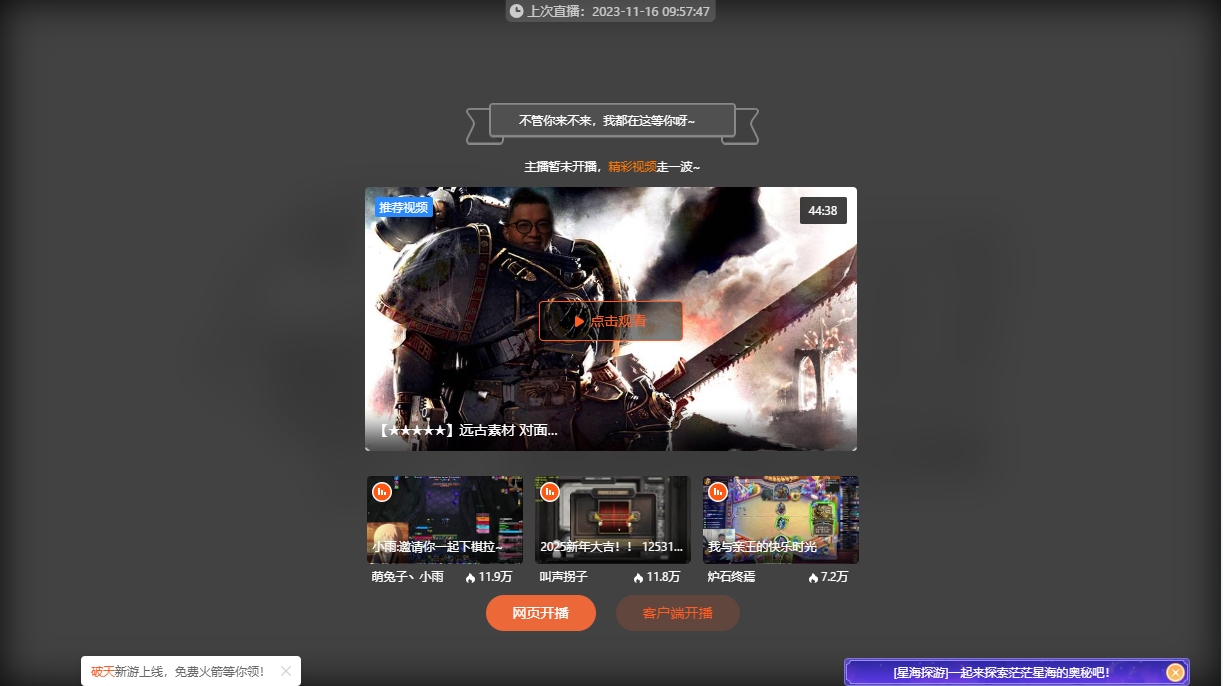Click the 推荐视频 badge on the main video
The height and width of the screenshot is (686, 1223).
(x=404, y=208)
